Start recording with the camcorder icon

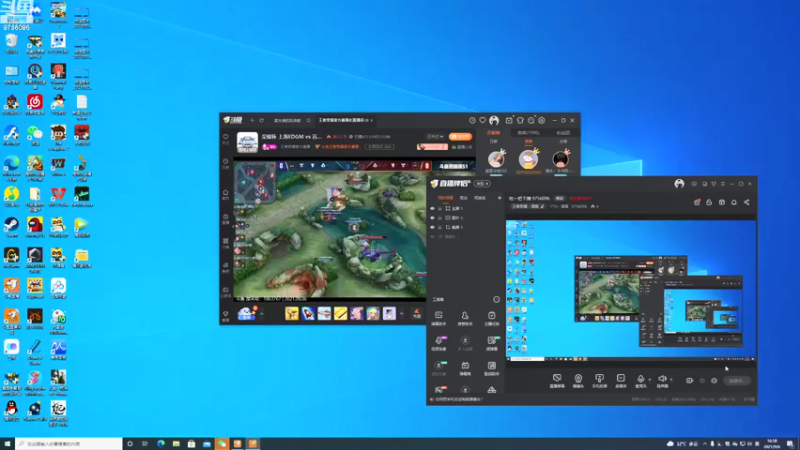tap(689, 381)
